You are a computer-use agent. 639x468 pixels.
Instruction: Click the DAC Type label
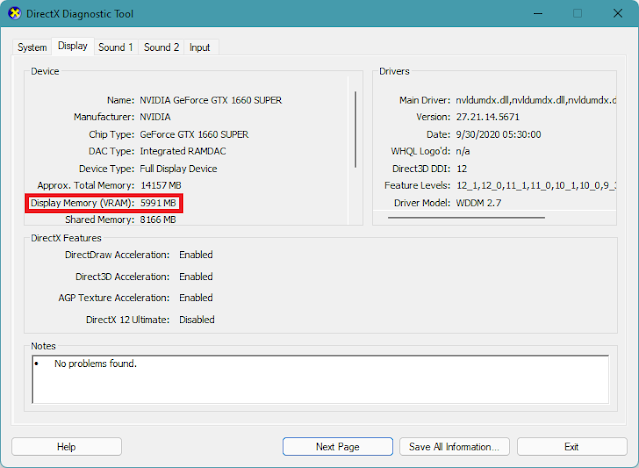click(111, 151)
